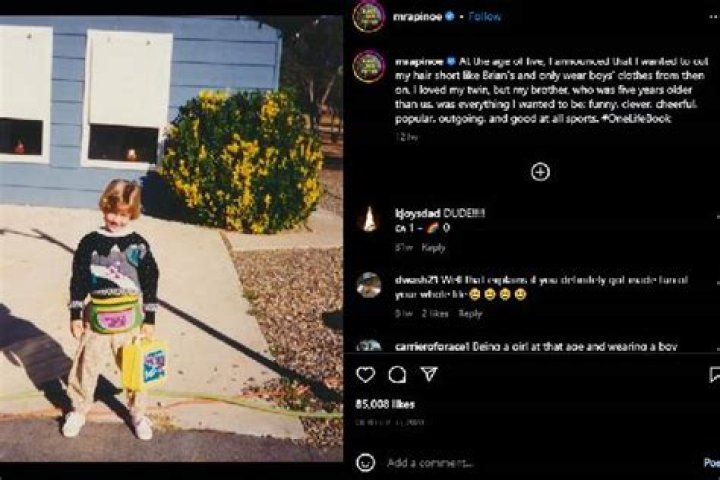Open mrapinoe username in header
The width and height of the screenshot is (720, 480).
point(417,17)
